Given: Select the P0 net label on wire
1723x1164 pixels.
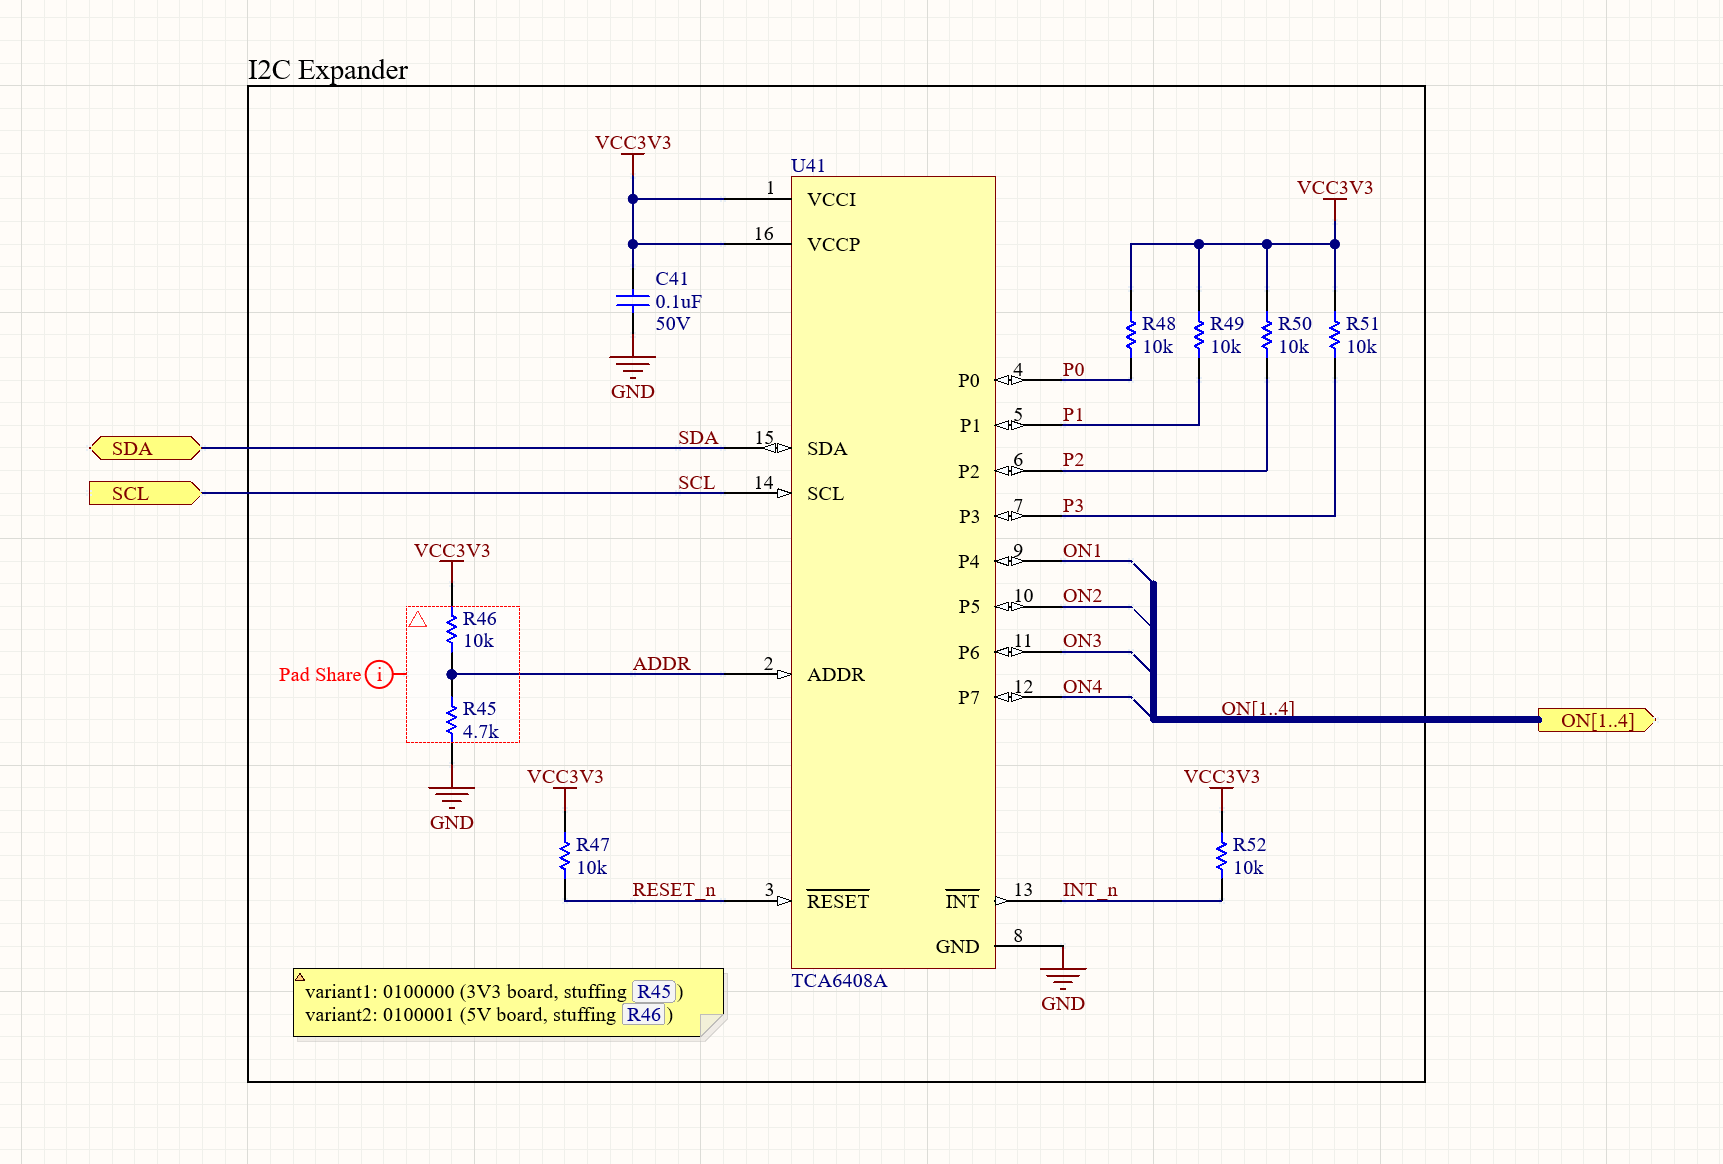Looking at the screenshot, I should (x=1073, y=370).
